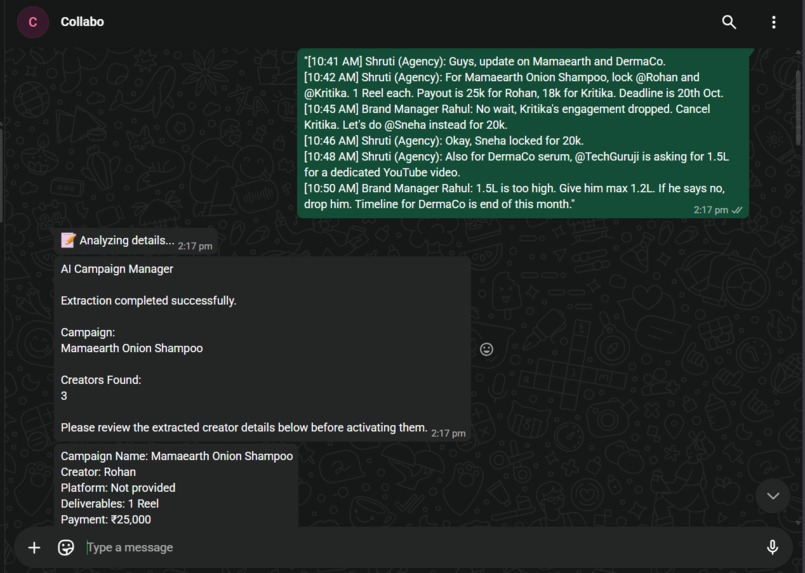Click '[10:41 AM] Shruti (Agency): Guys, update' line
This screenshot has height=573, width=805.
[485, 62]
